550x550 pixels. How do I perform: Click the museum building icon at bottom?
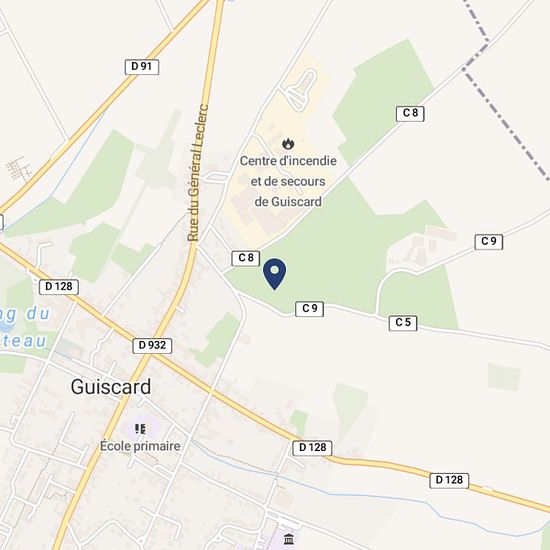[289, 538]
